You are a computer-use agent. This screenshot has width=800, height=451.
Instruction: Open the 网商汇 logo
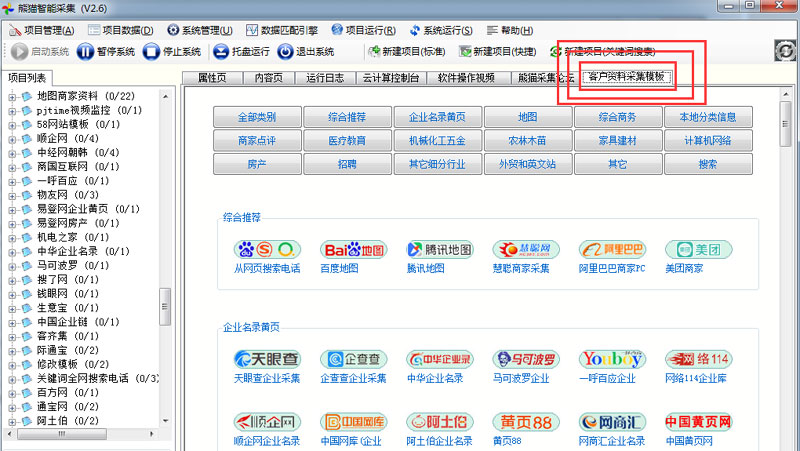tap(612, 422)
